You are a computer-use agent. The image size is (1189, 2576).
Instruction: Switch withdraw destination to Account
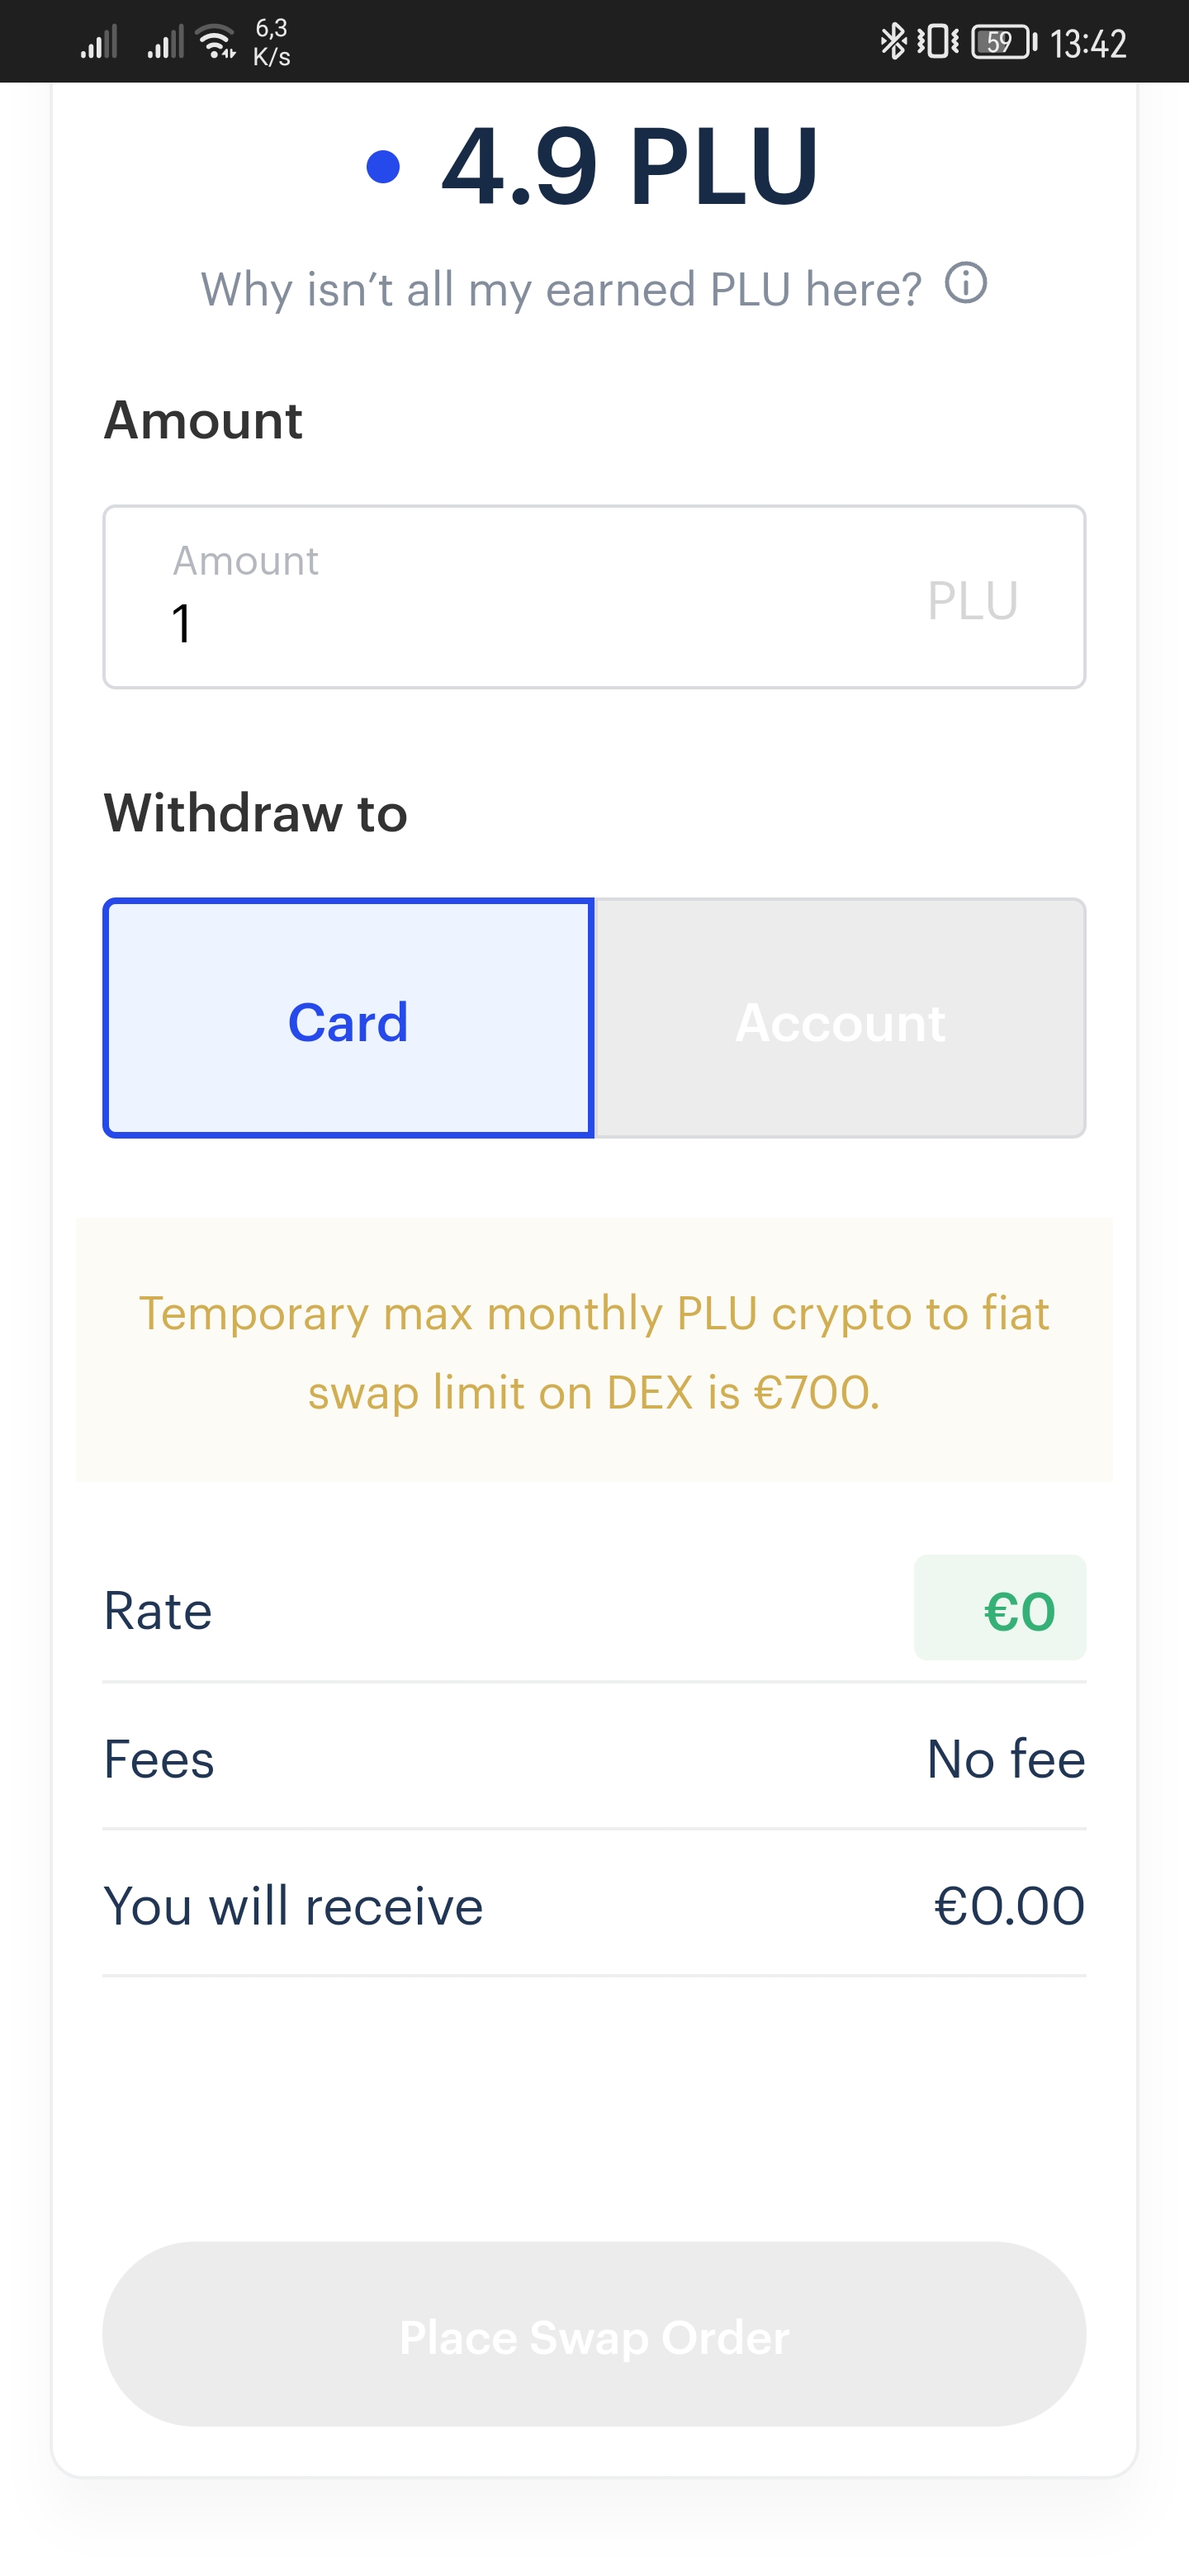[840, 1019]
